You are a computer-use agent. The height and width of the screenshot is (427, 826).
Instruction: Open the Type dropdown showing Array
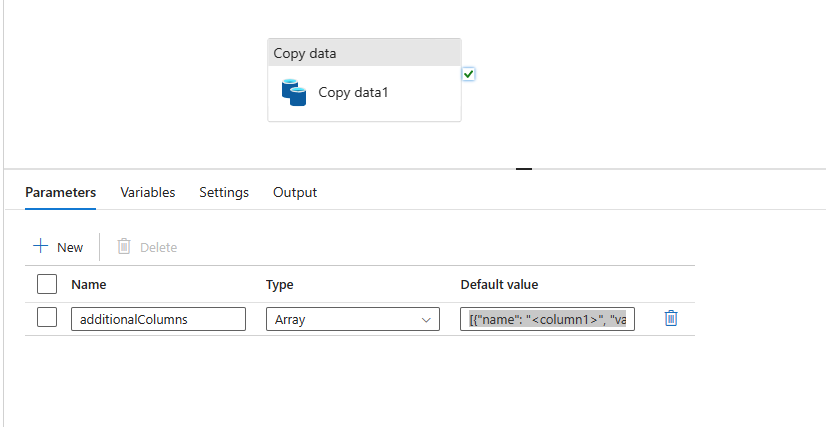352,319
